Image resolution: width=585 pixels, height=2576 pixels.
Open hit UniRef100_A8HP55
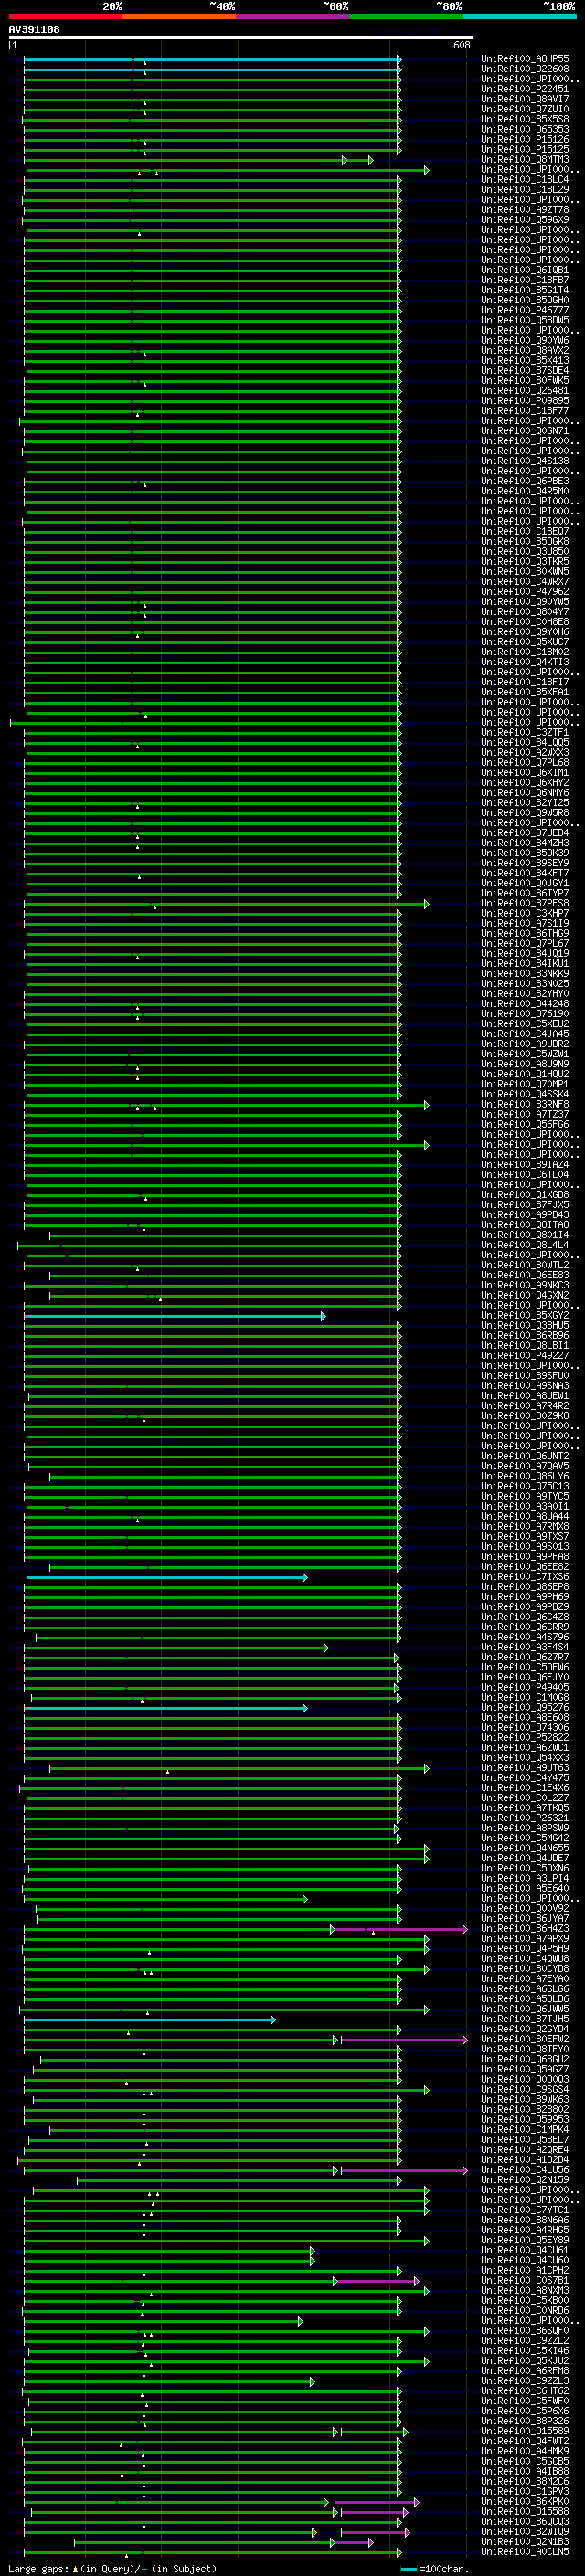pyautogui.click(x=525, y=59)
